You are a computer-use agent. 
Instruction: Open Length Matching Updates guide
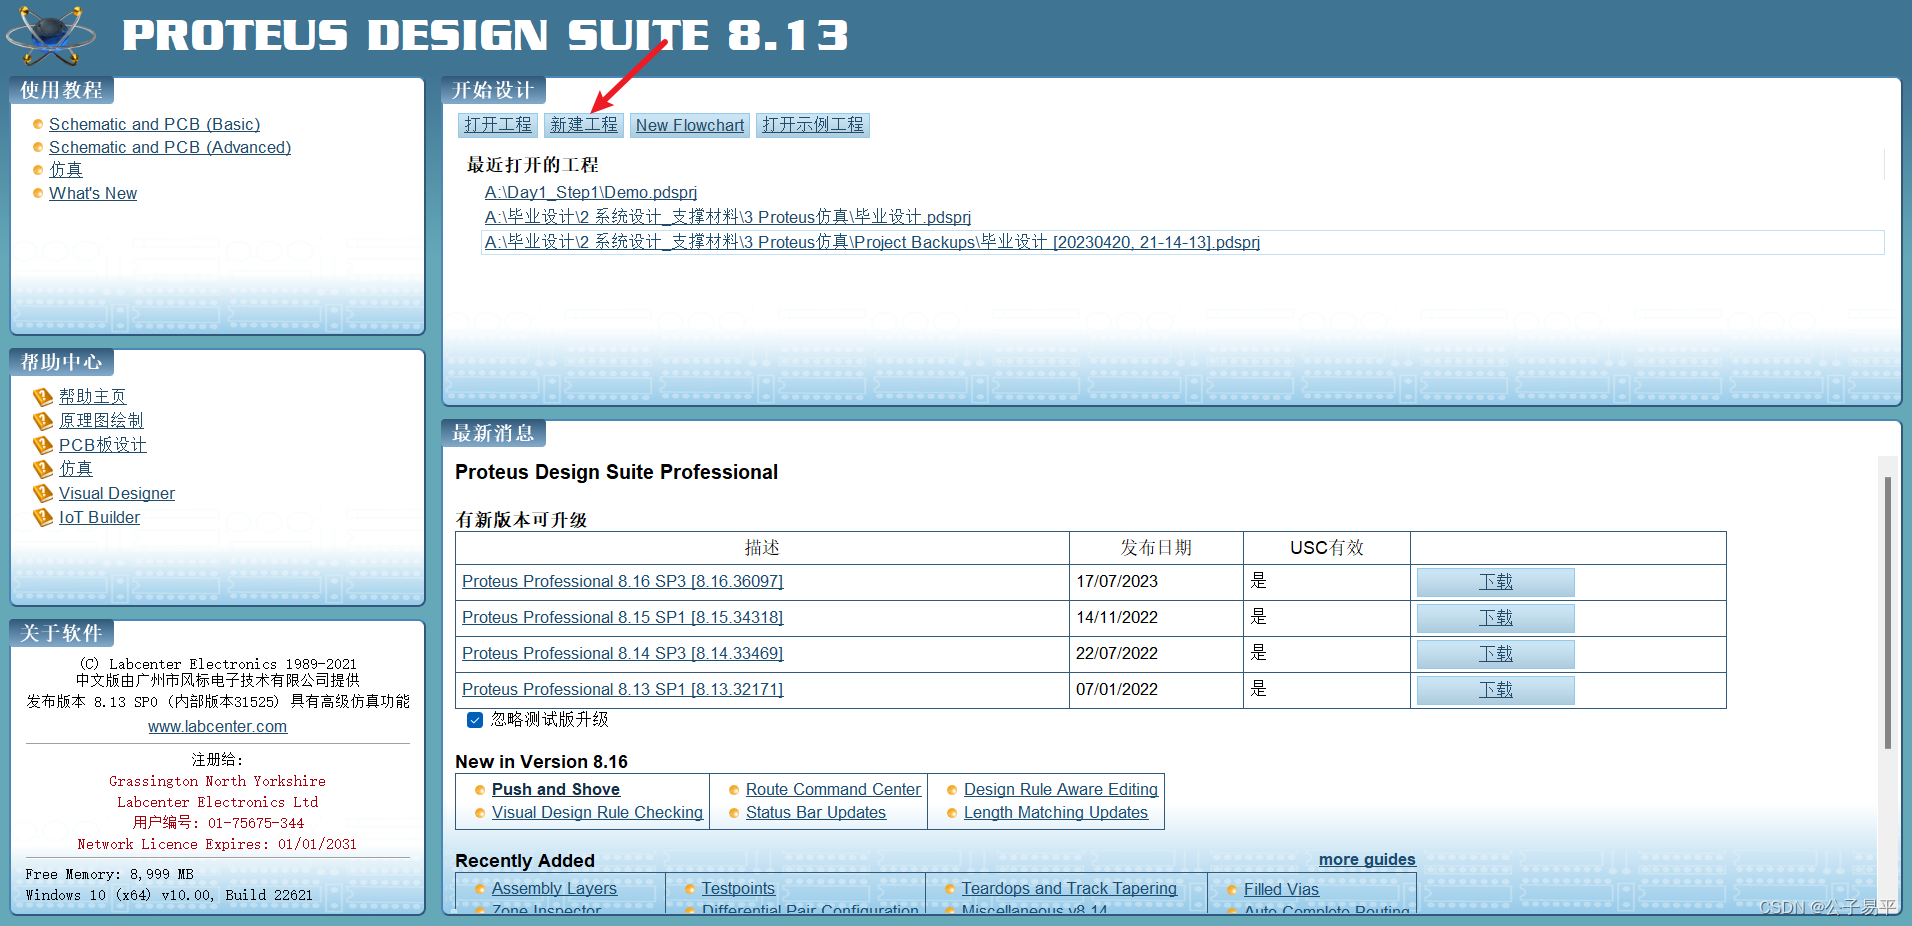pos(1056,813)
